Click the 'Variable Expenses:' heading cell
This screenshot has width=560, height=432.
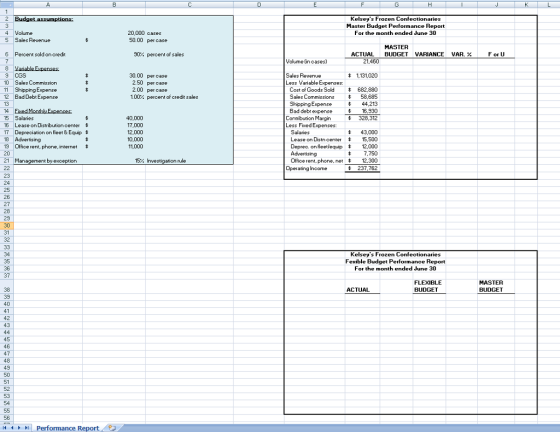[37, 68]
